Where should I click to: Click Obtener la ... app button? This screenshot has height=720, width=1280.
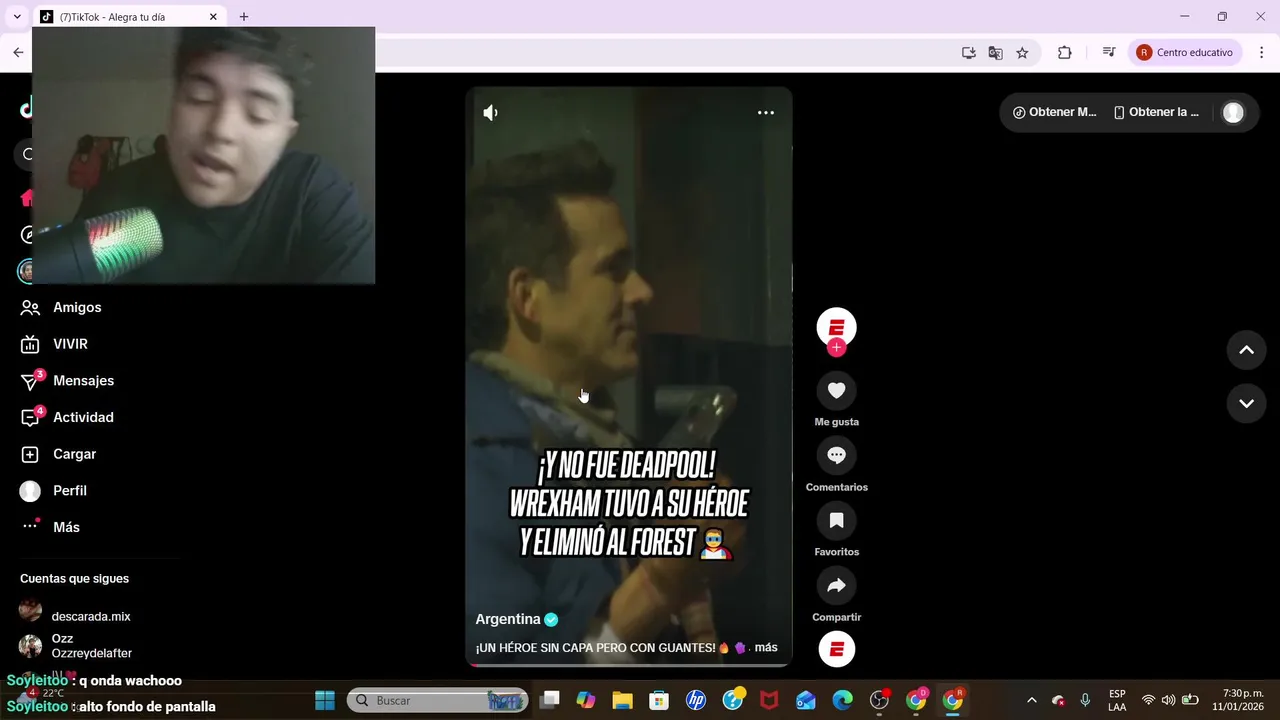(x=1157, y=112)
